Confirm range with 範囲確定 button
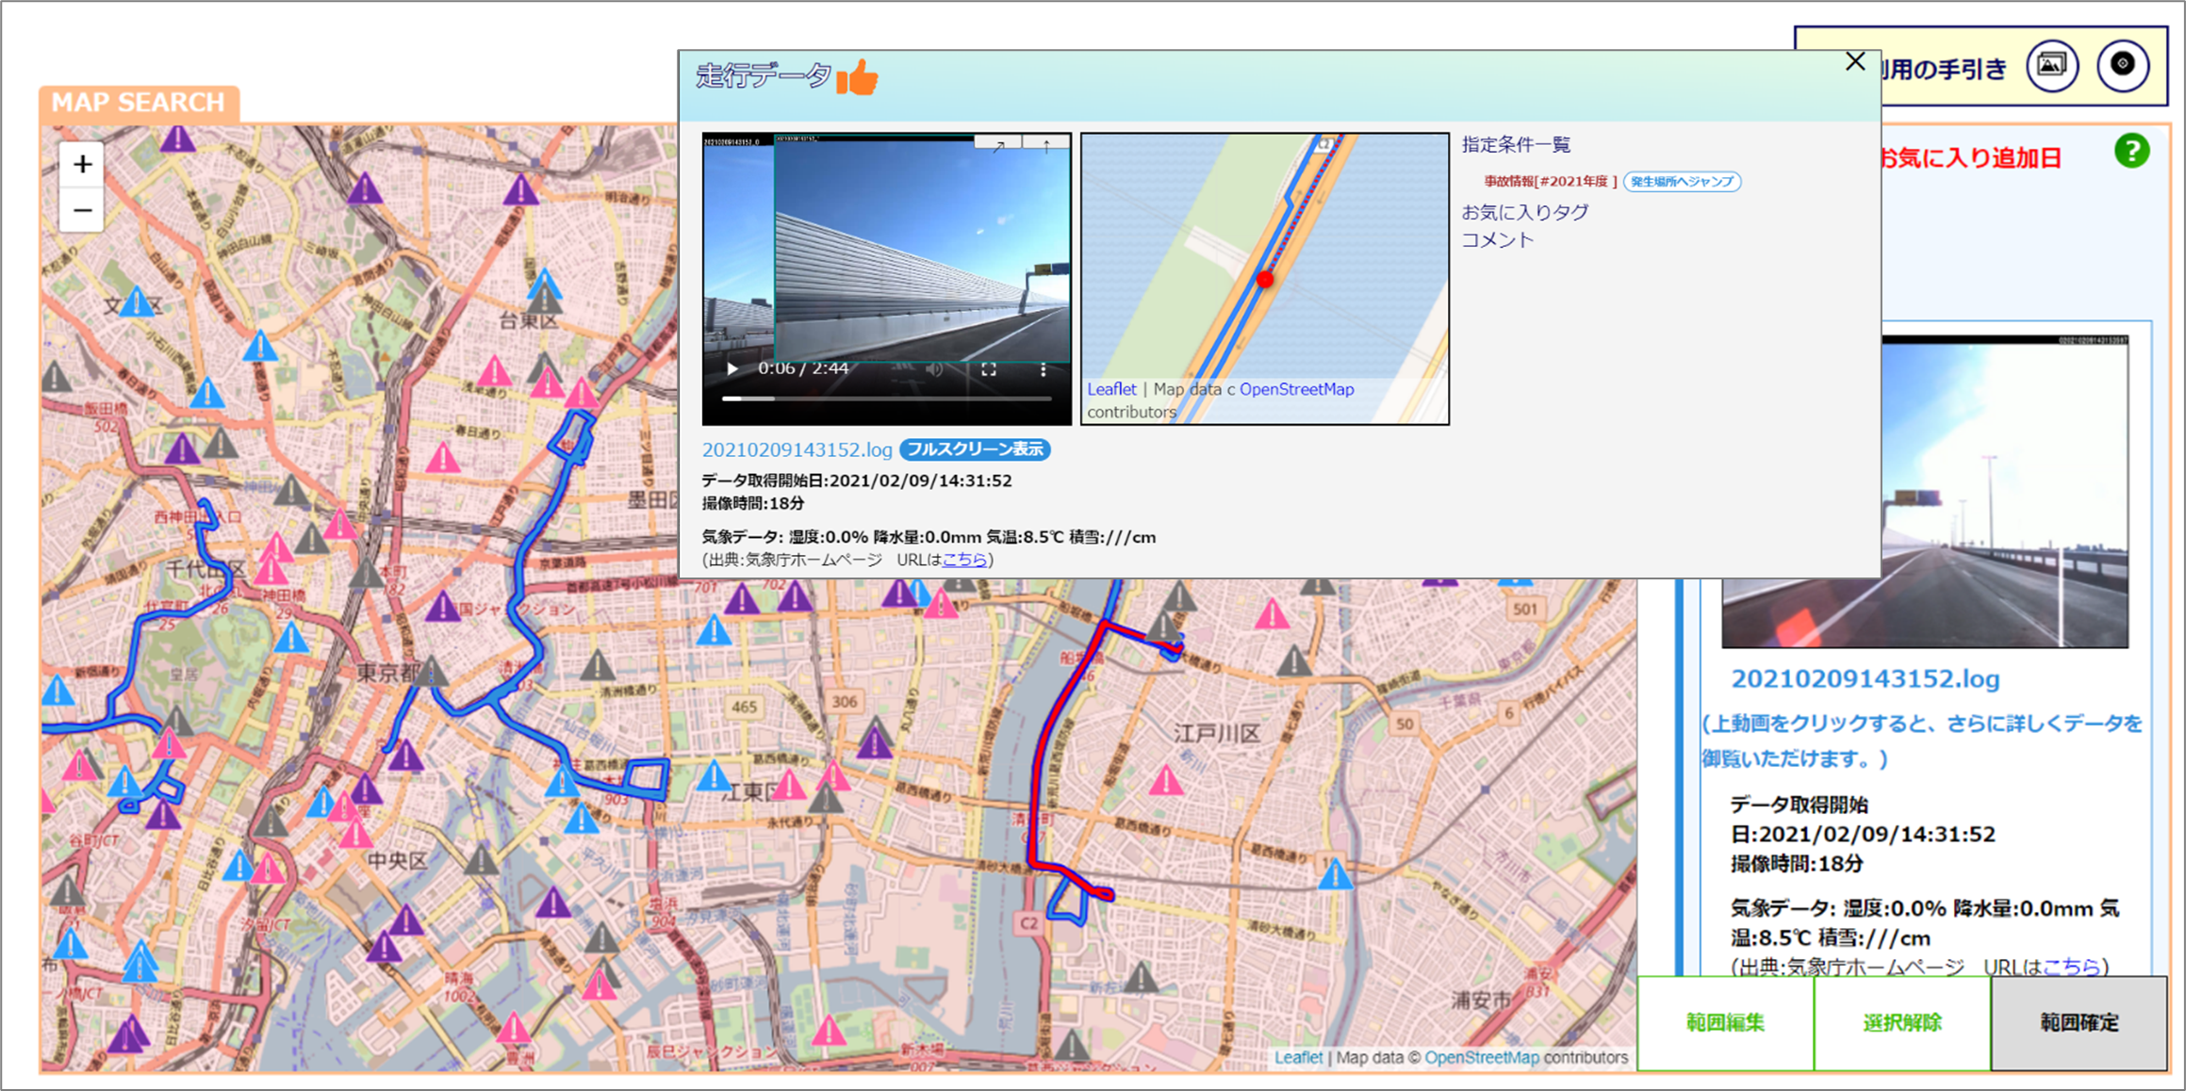Screen dimensions: 2186x1091 pos(2079,1022)
